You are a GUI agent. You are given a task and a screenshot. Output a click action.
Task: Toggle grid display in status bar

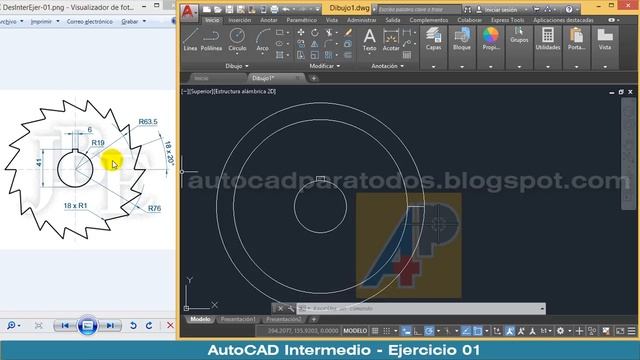[375, 331]
